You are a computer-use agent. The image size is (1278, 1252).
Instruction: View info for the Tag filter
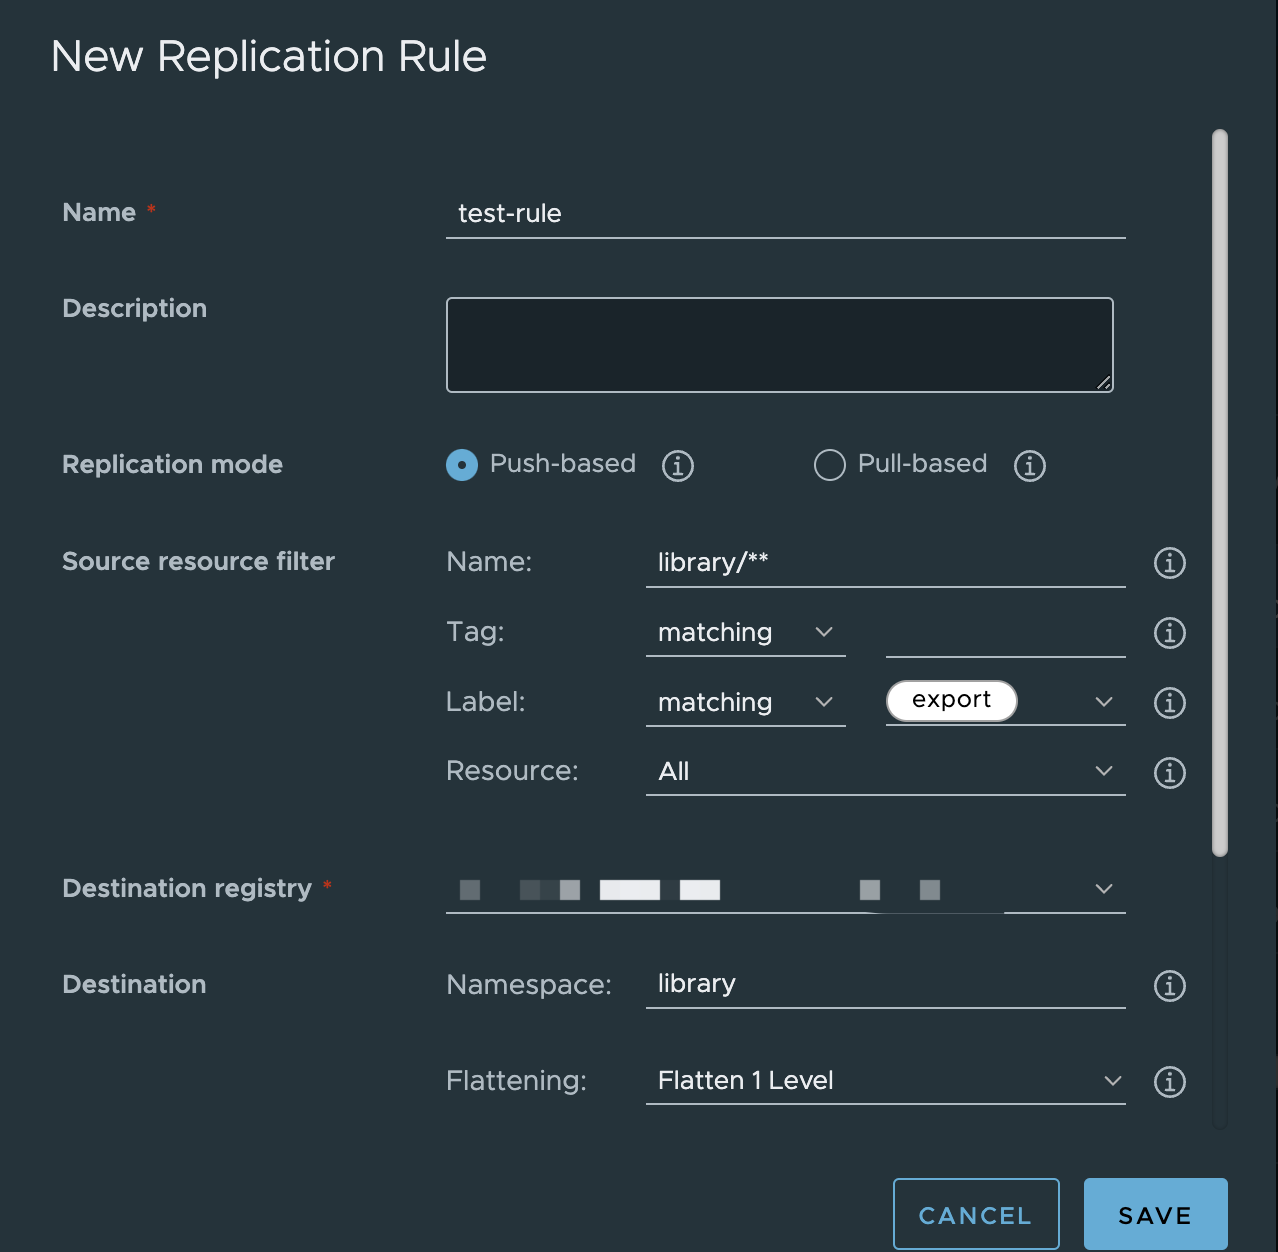point(1168,632)
